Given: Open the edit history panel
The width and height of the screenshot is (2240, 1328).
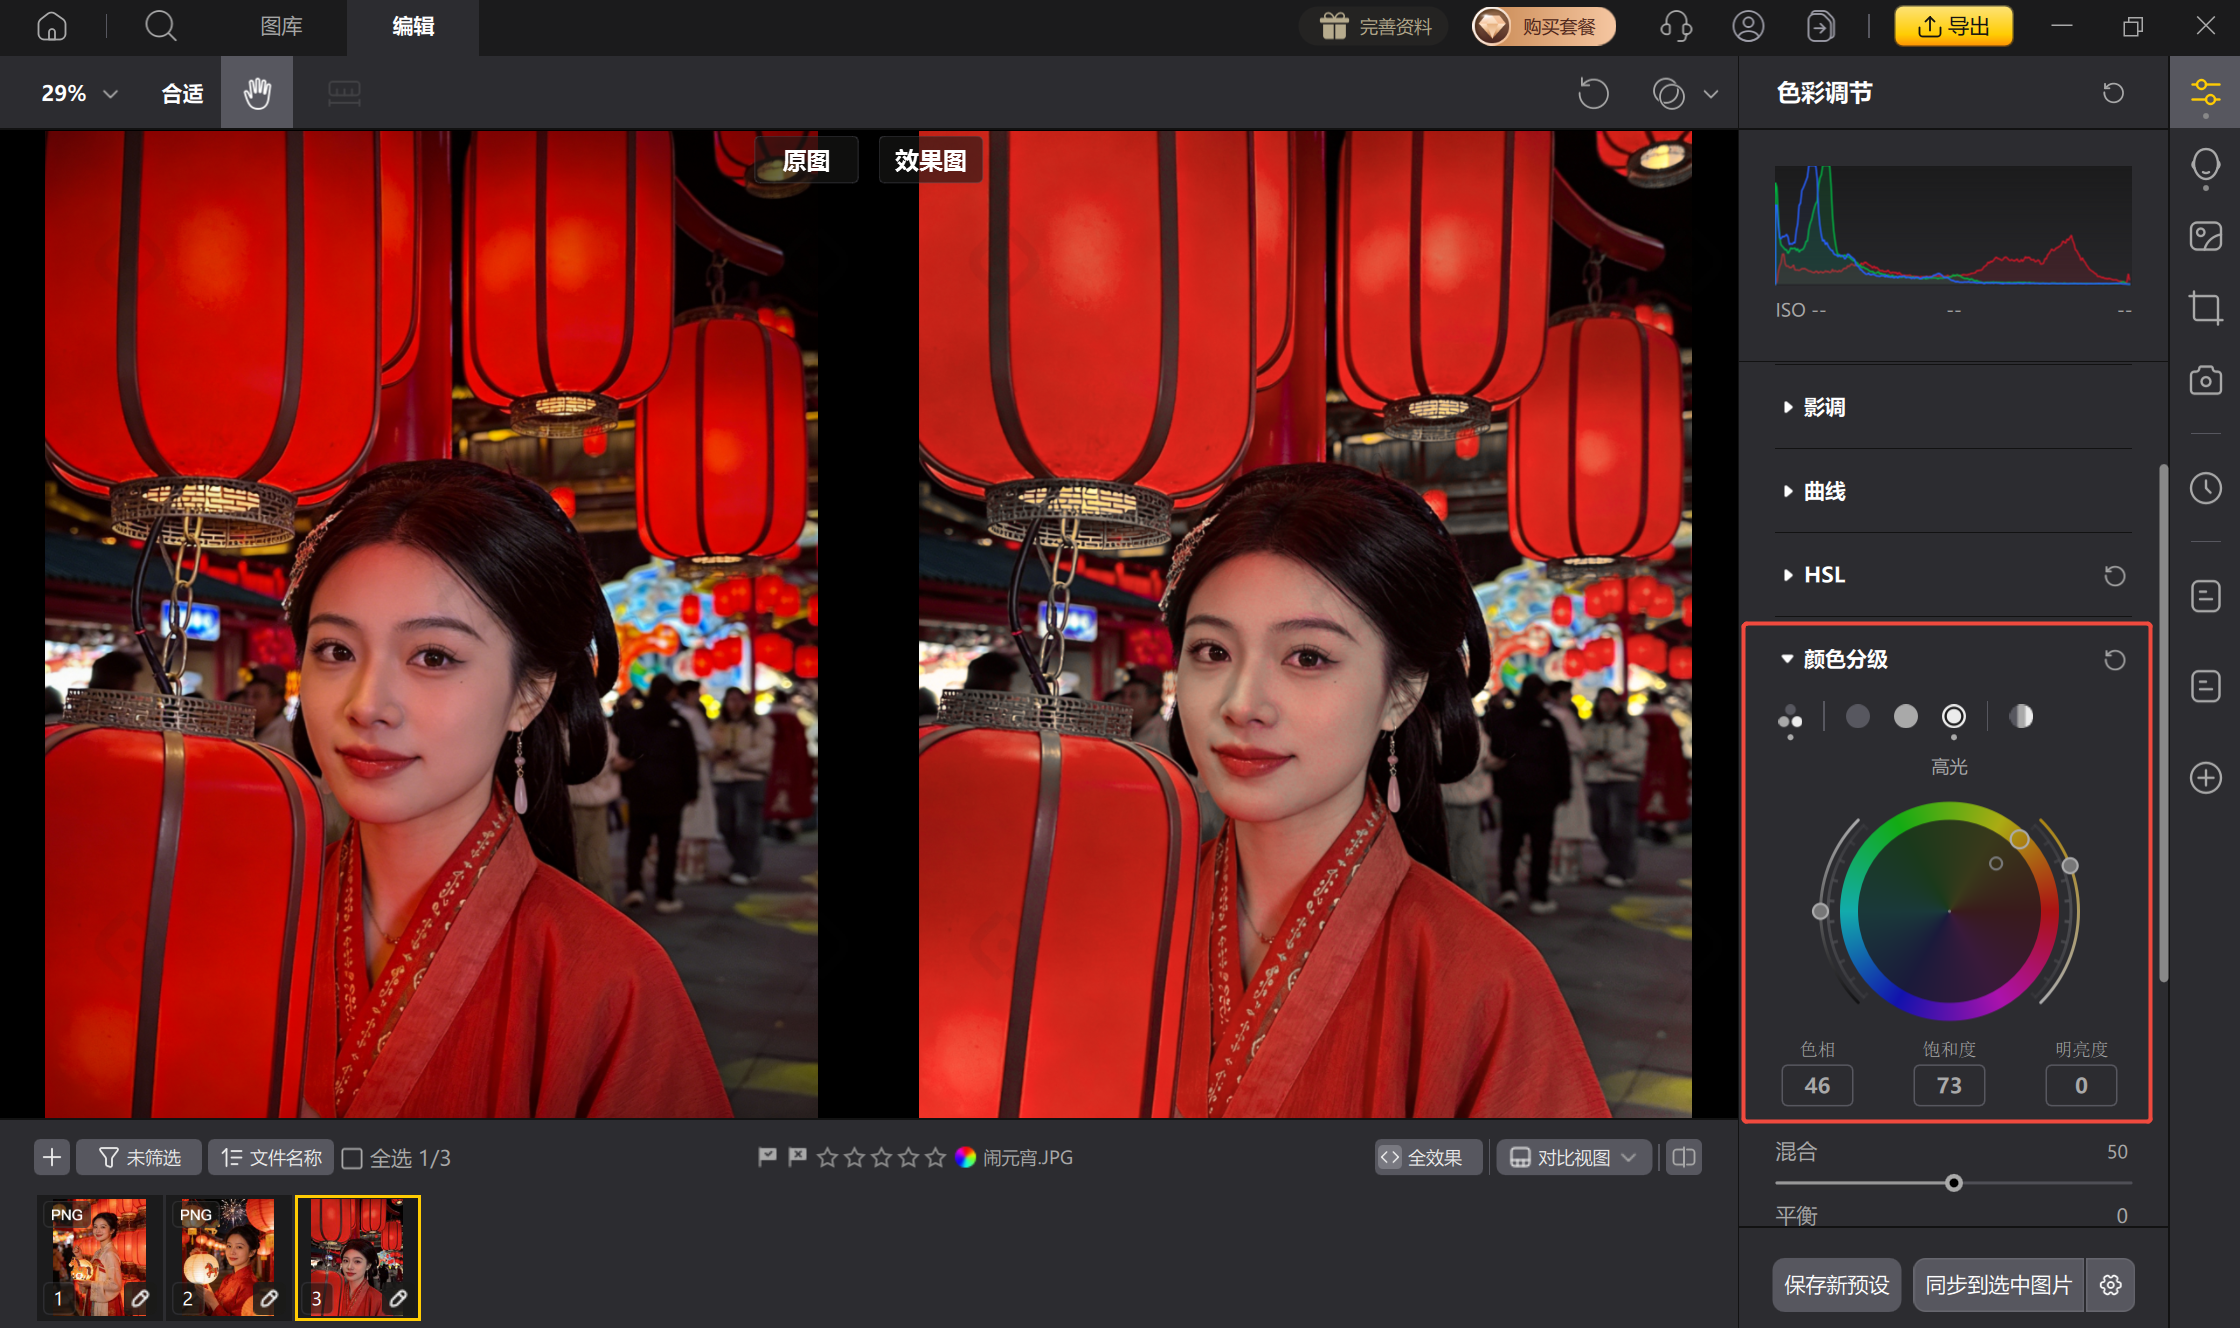Looking at the screenshot, I should pos(2204,489).
